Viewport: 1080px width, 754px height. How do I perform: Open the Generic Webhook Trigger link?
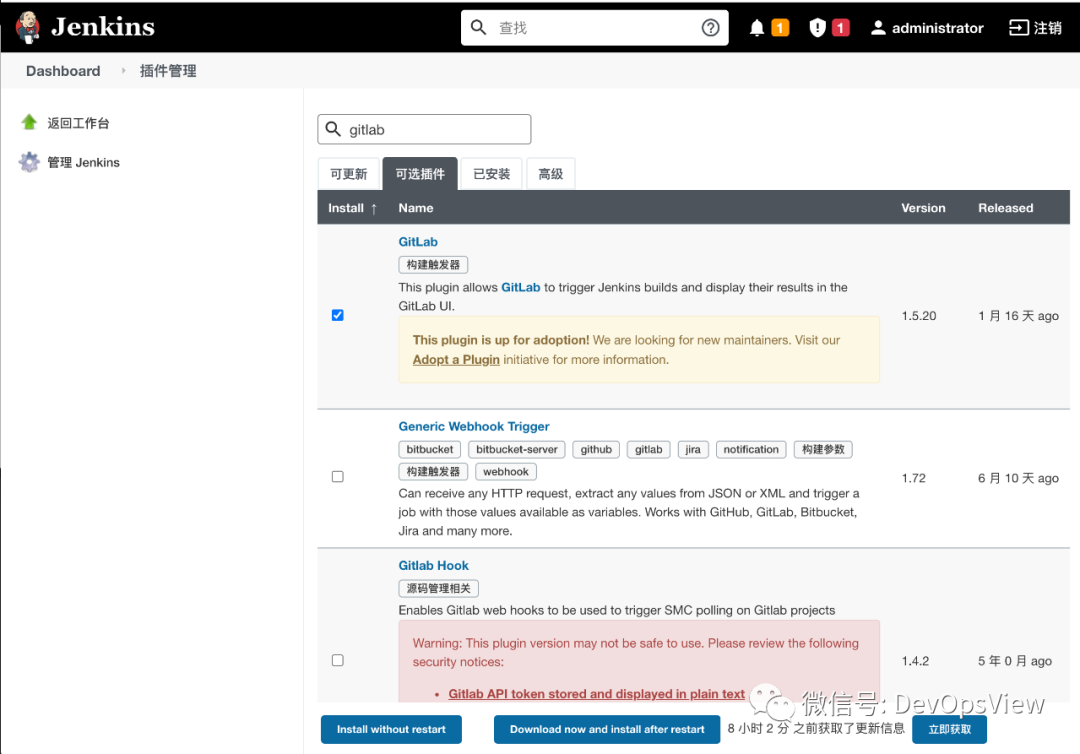[474, 426]
